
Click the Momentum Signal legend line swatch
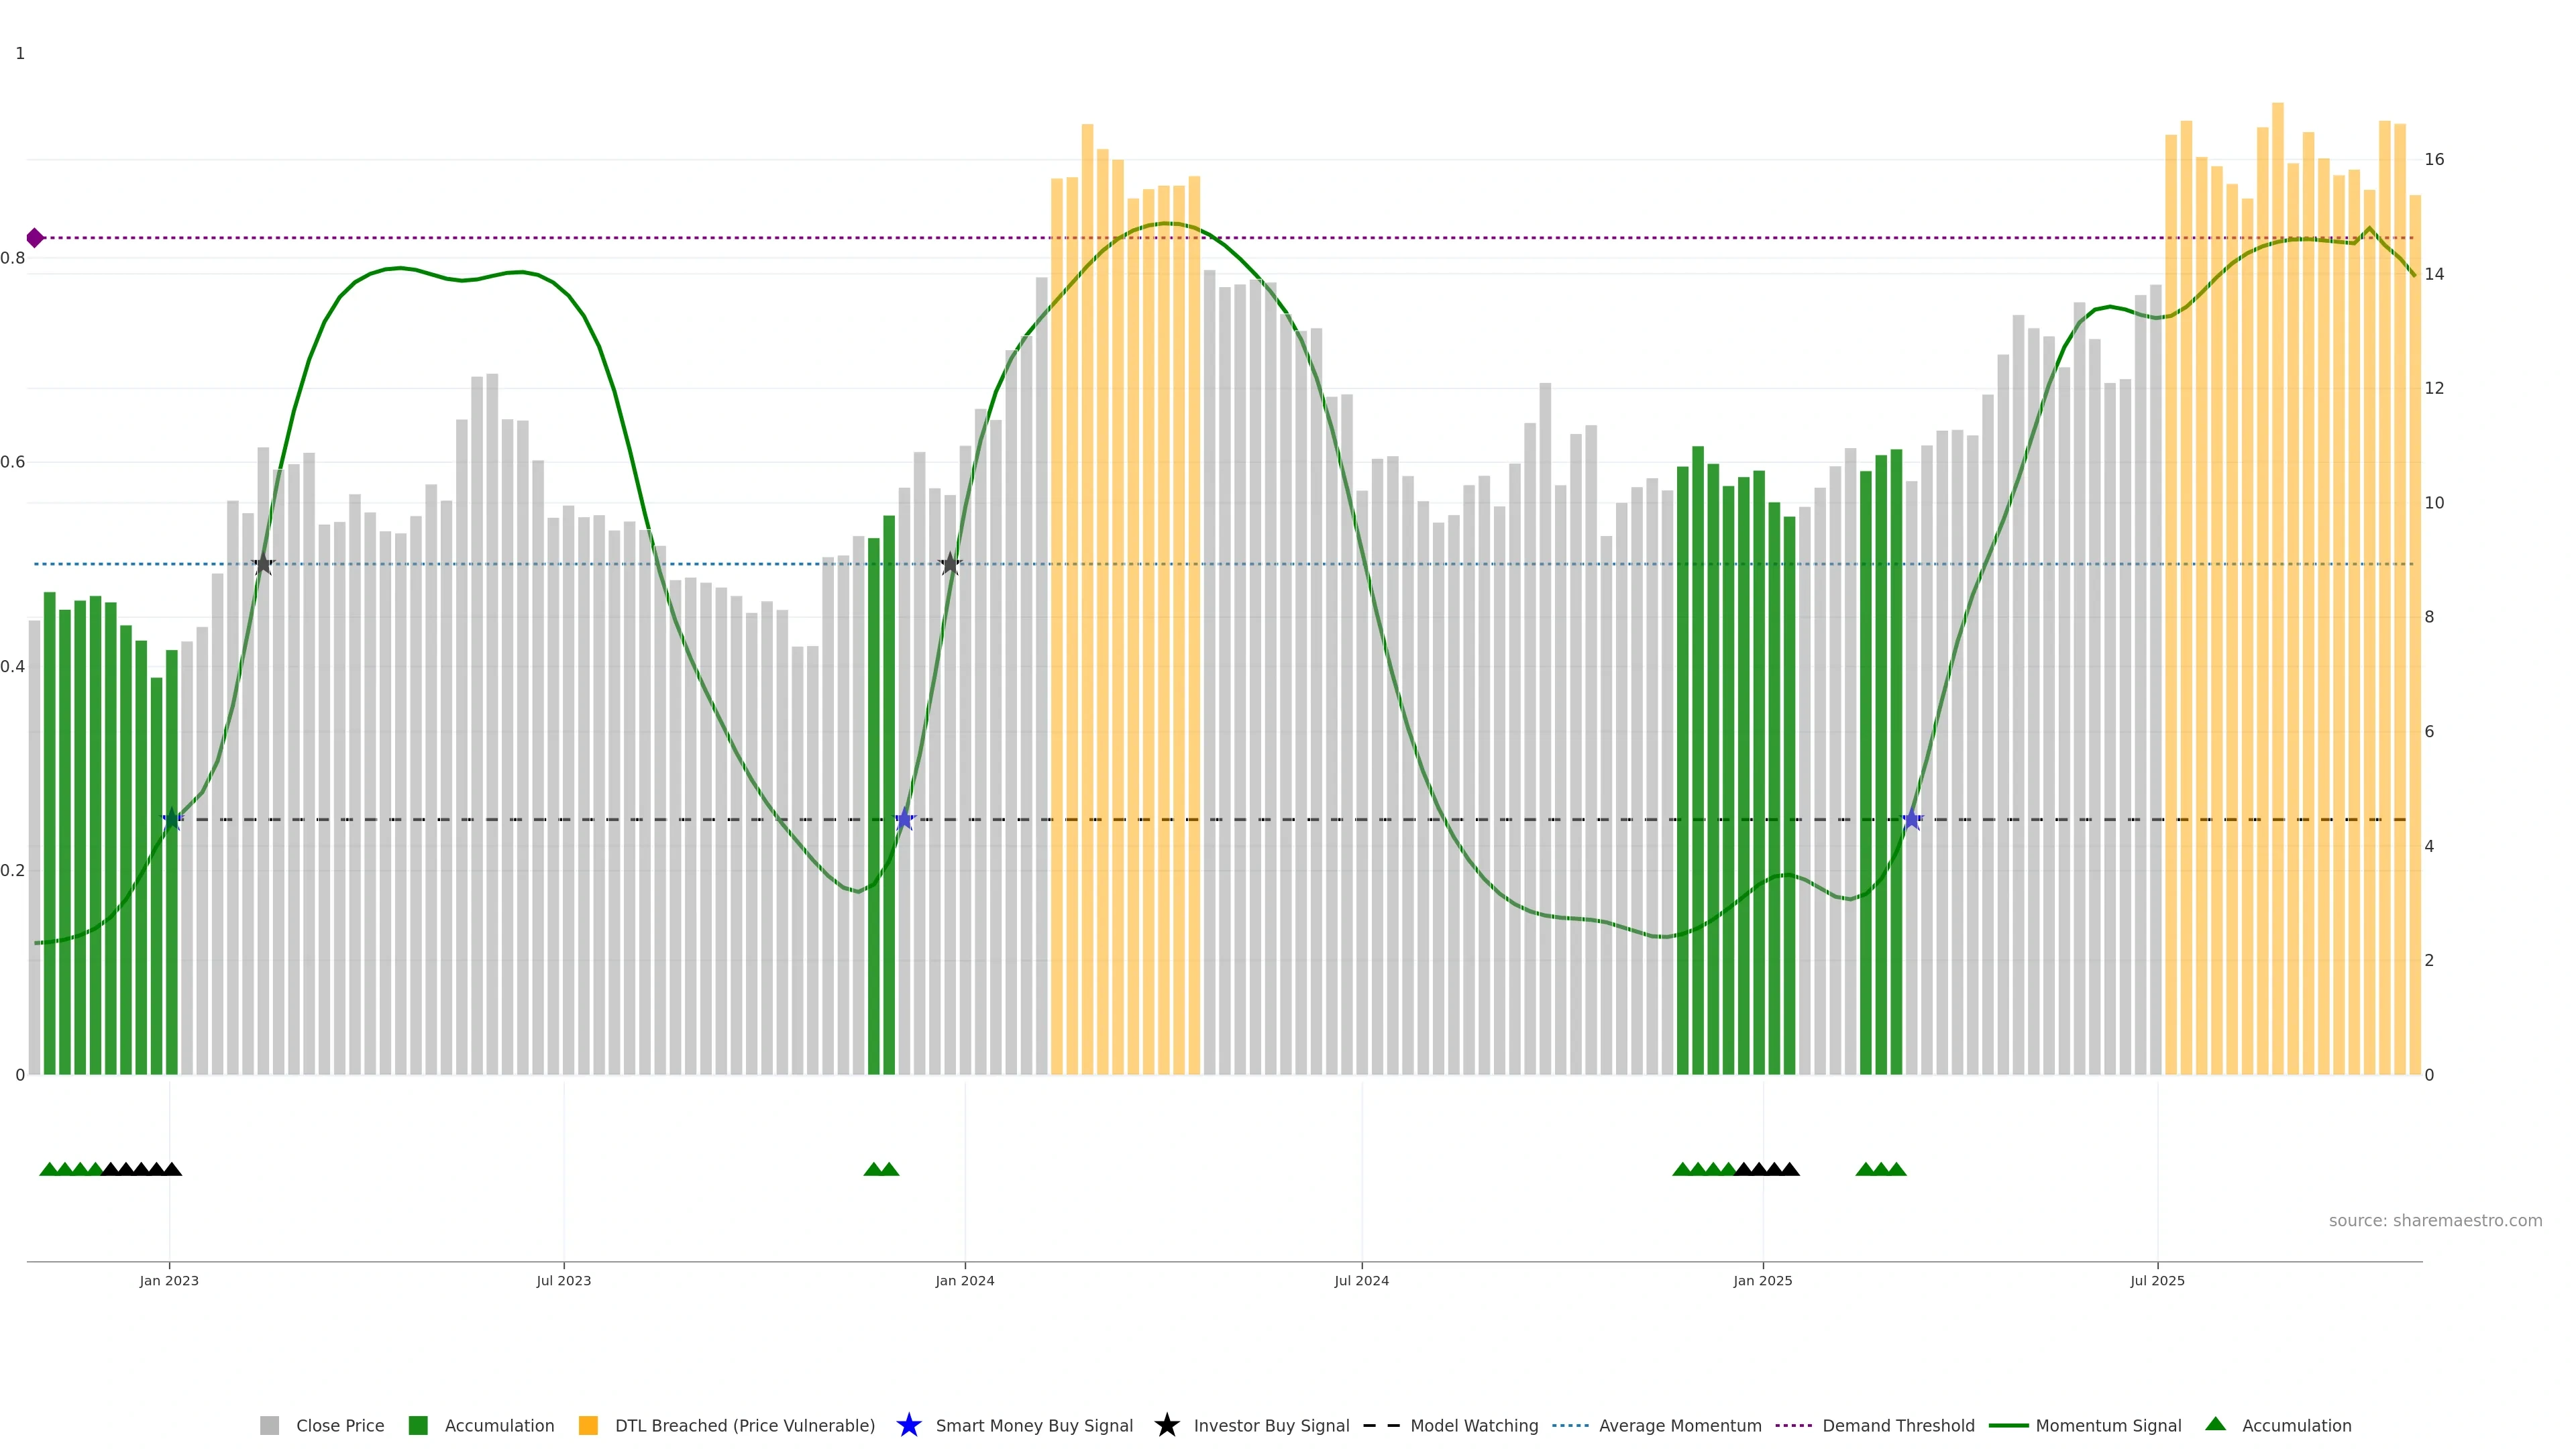tap(2008, 1426)
